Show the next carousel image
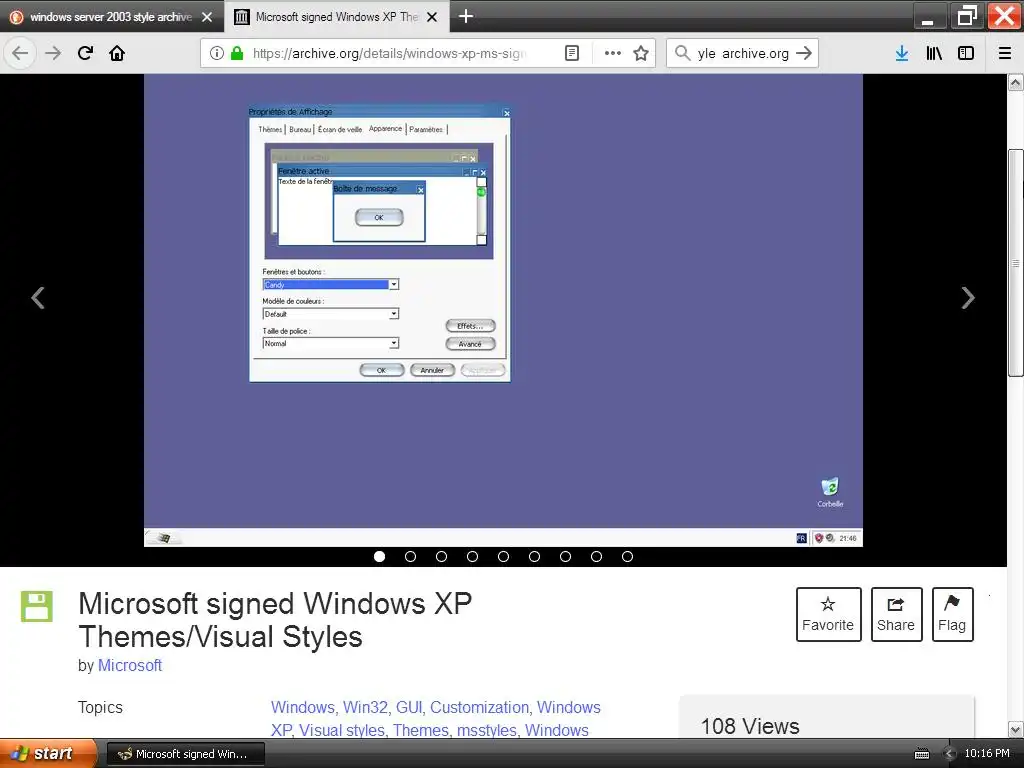The width and height of the screenshot is (1024, 768). [968, 298]
